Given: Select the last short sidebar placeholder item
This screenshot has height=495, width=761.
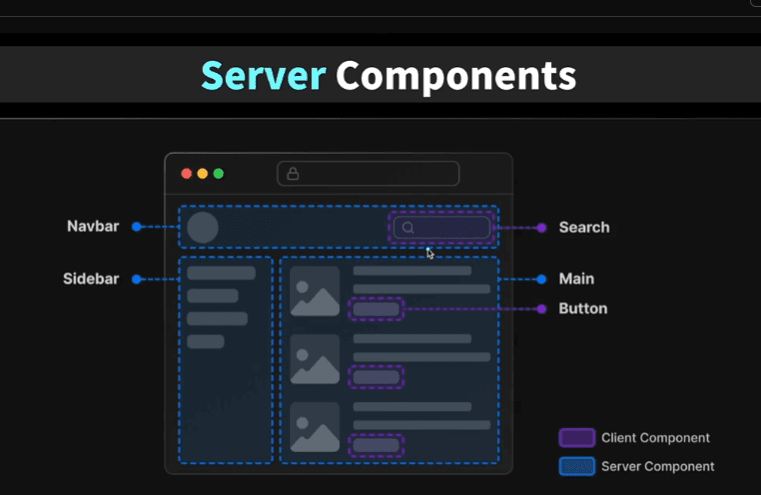Looking at the screenshot, I should (206, 341).
